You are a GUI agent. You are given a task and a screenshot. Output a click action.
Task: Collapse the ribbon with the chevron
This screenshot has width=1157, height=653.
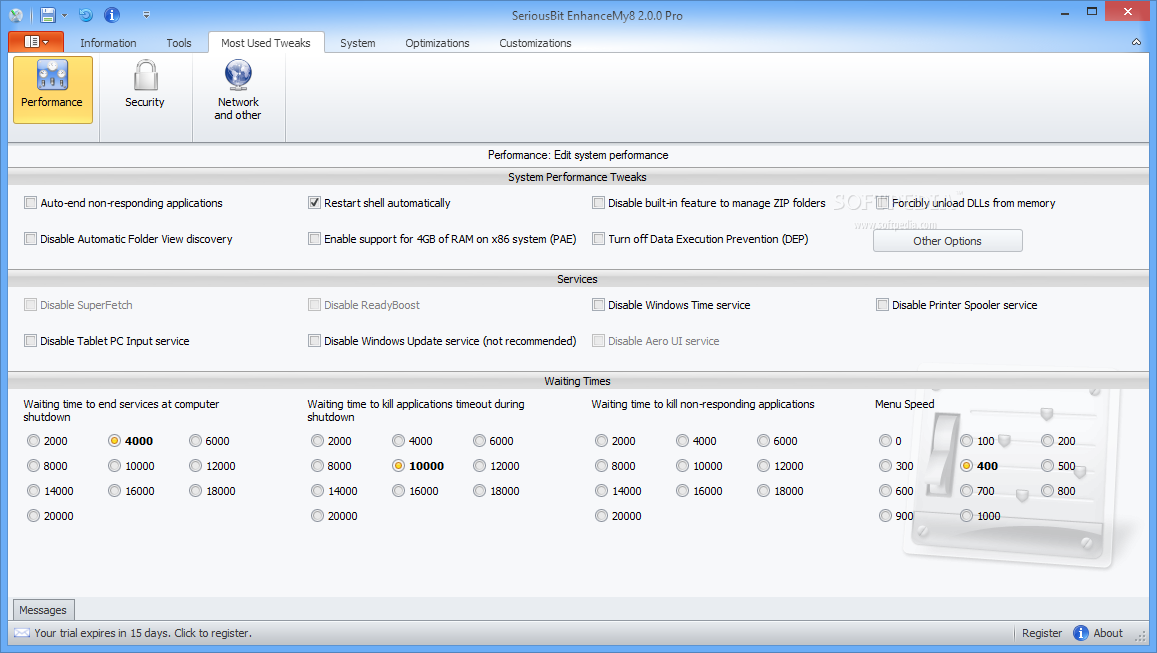[1136, 43]
